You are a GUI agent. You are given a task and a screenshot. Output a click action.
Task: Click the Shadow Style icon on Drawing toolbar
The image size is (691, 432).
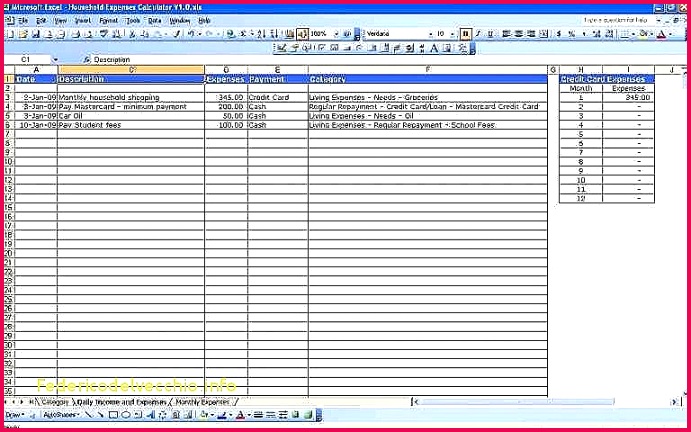(x=295, y=414)
